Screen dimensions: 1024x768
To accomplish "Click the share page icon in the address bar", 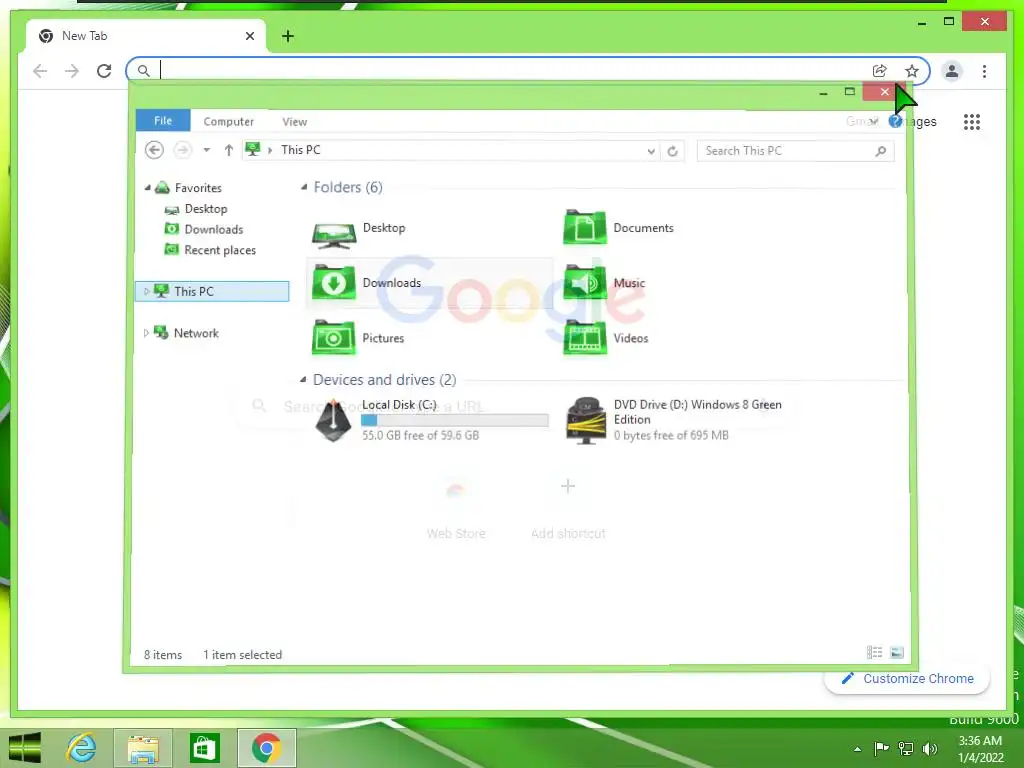I will coord(880,71).
